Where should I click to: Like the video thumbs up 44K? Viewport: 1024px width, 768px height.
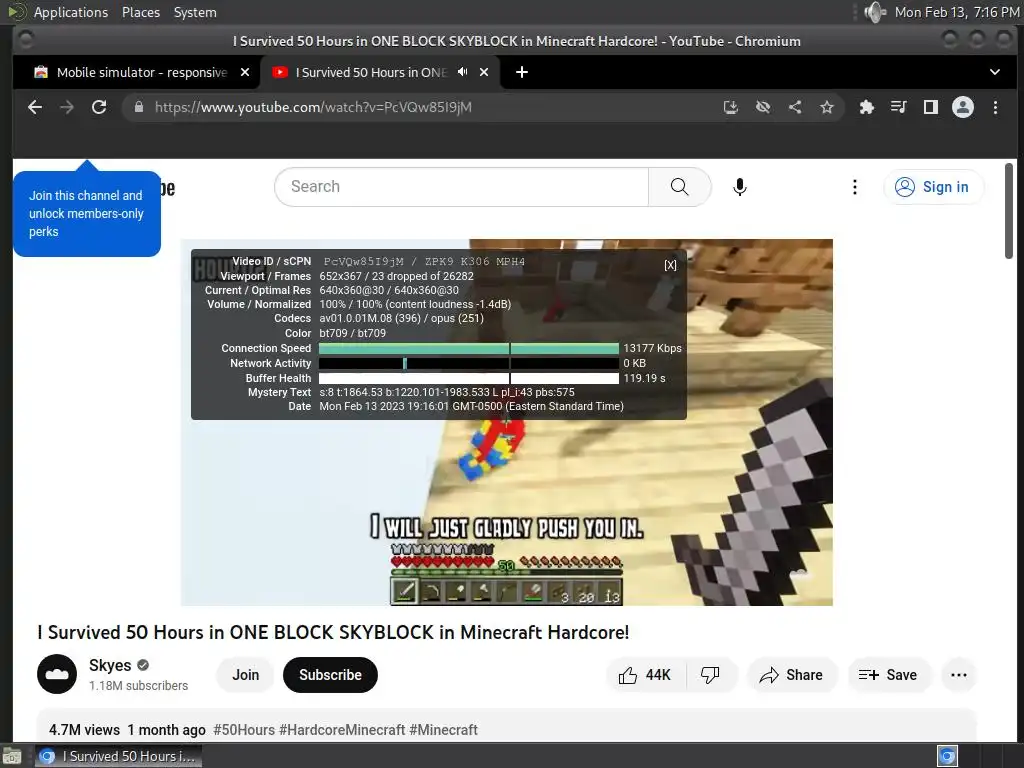[x=645, y=675]
